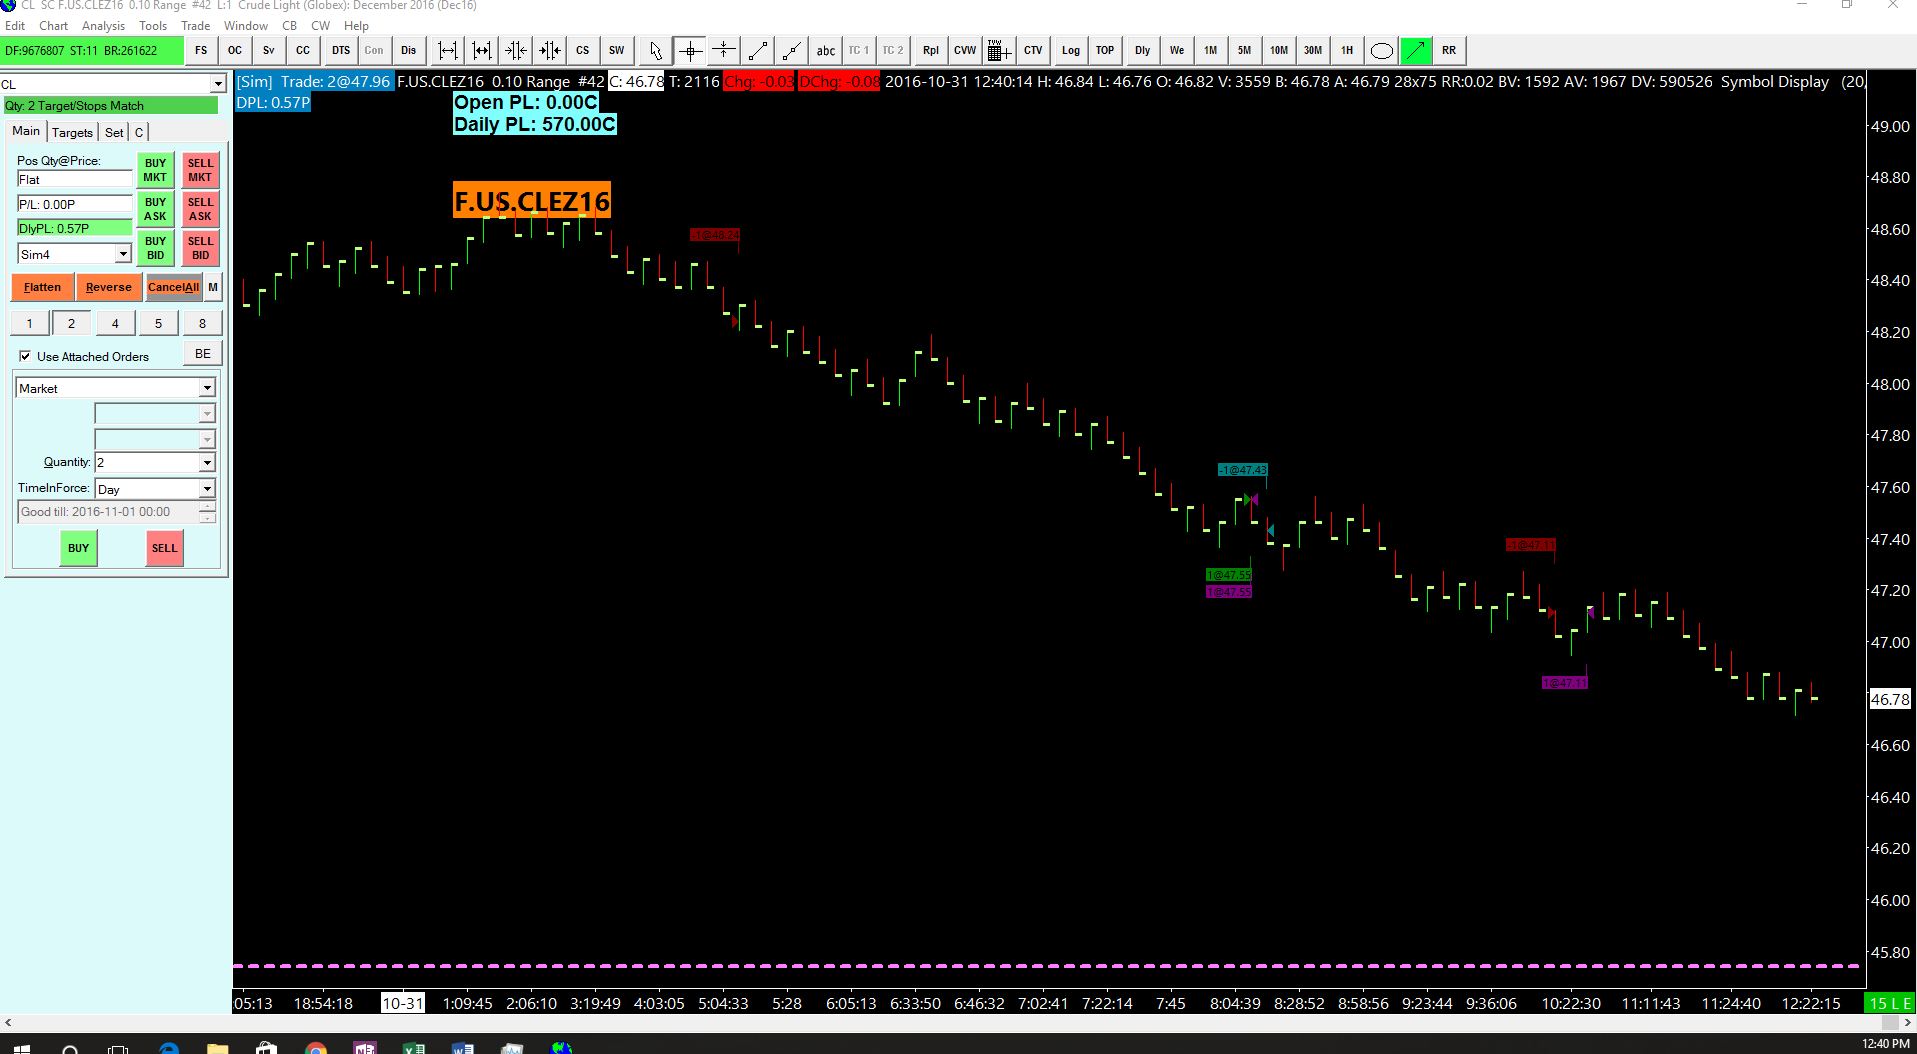
Task: Click the SELL BID button
Action: (x=200, y=248)
